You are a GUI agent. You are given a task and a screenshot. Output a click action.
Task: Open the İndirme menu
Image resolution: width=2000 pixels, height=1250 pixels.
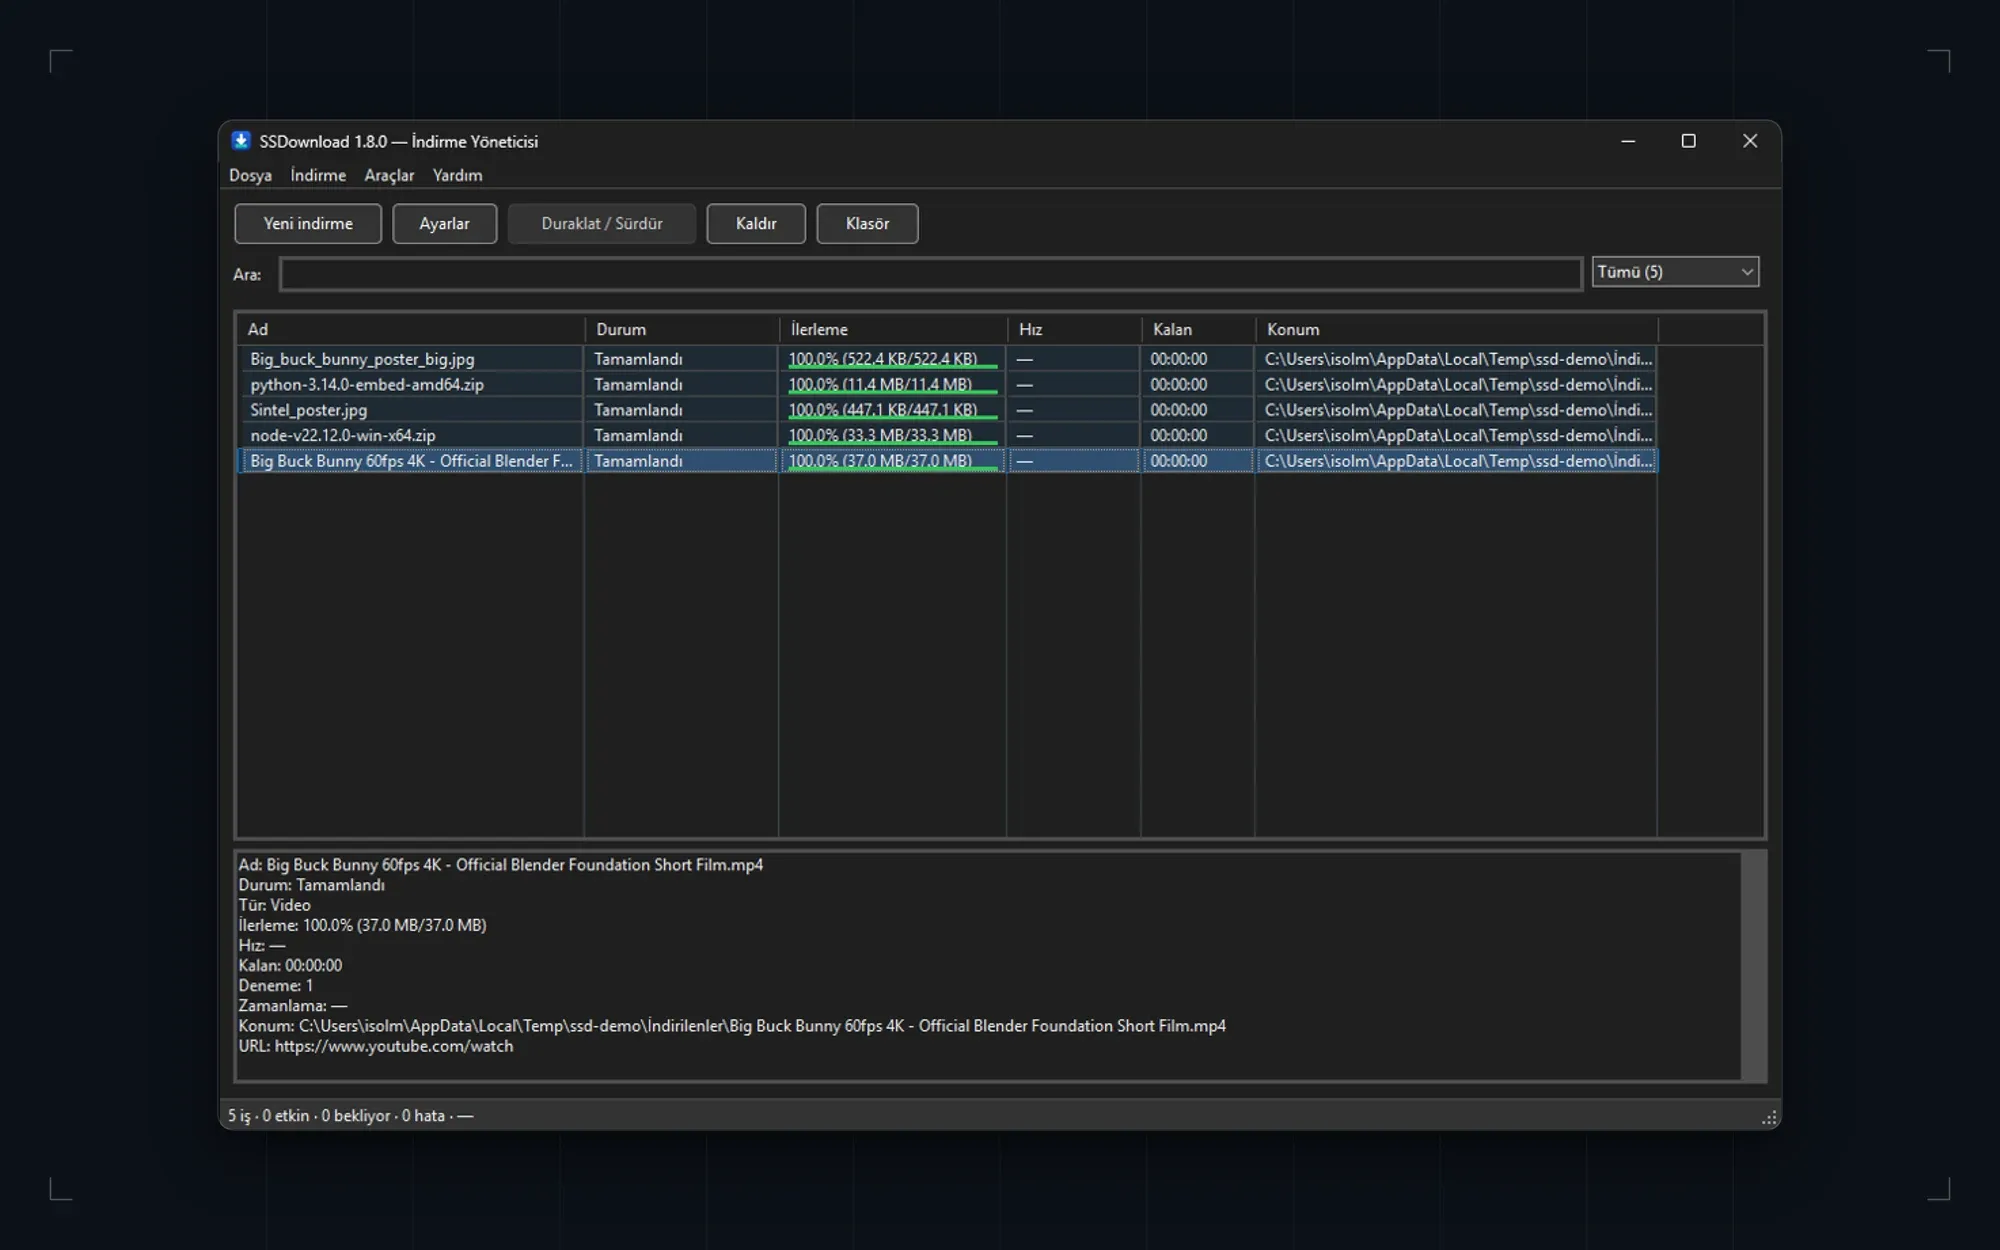point(318,175)
